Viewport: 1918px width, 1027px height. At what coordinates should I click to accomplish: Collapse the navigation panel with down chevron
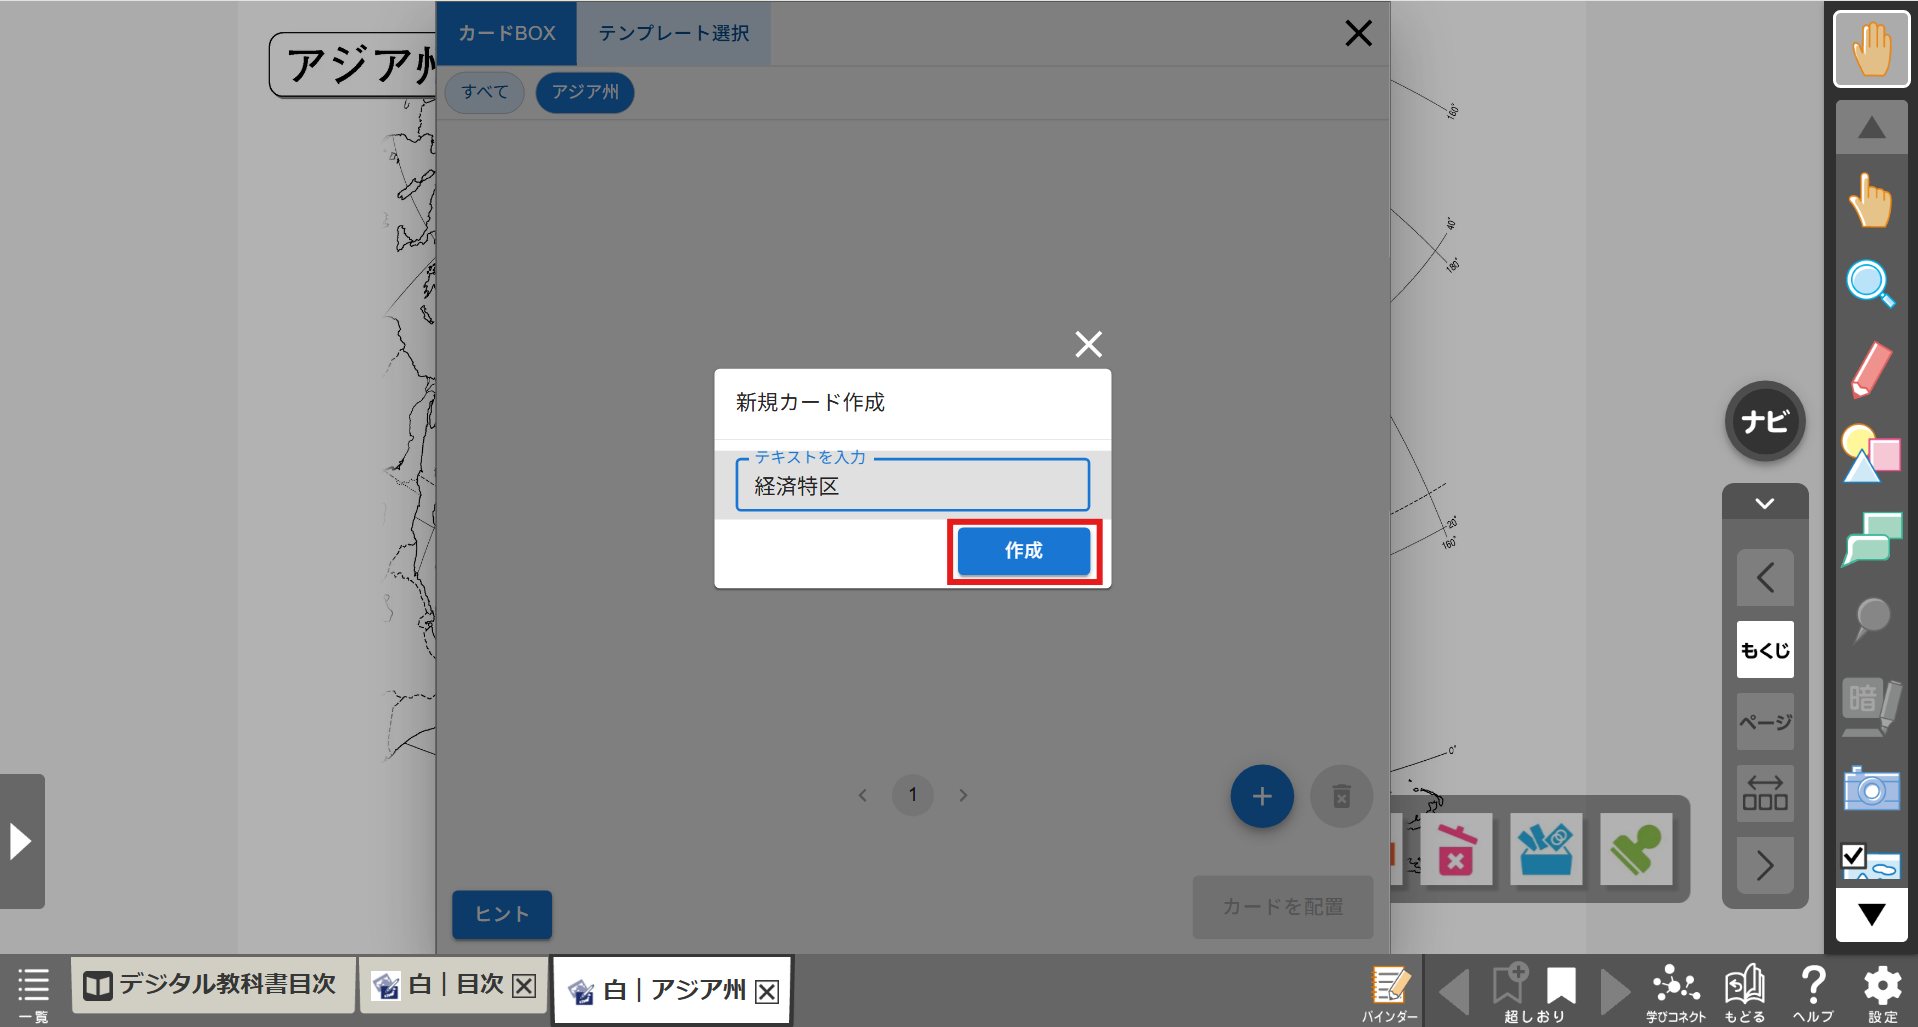(1764, 503)
